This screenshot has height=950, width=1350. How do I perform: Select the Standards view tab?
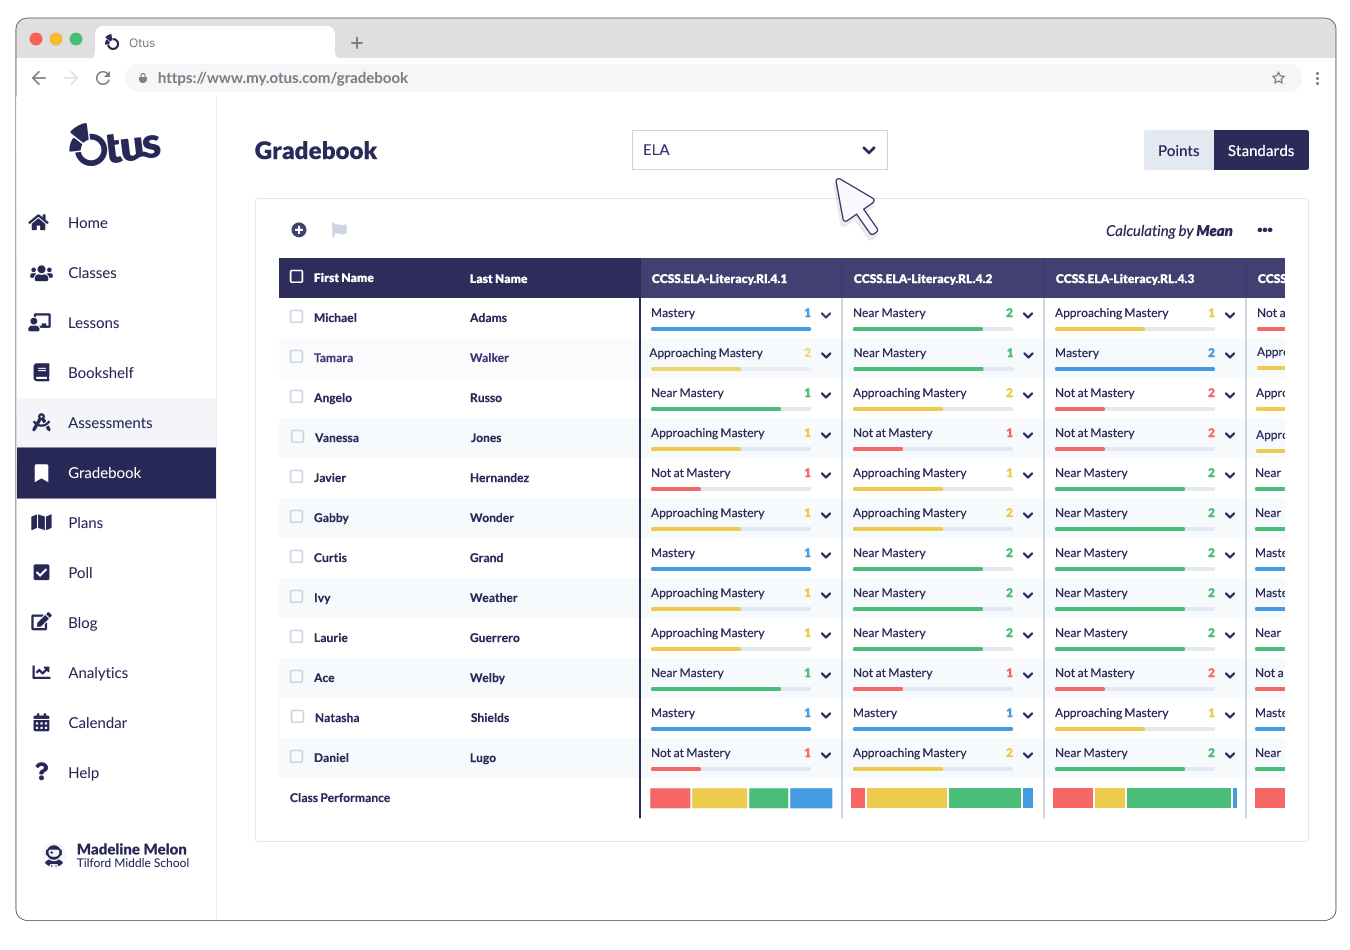[1261, 149]
